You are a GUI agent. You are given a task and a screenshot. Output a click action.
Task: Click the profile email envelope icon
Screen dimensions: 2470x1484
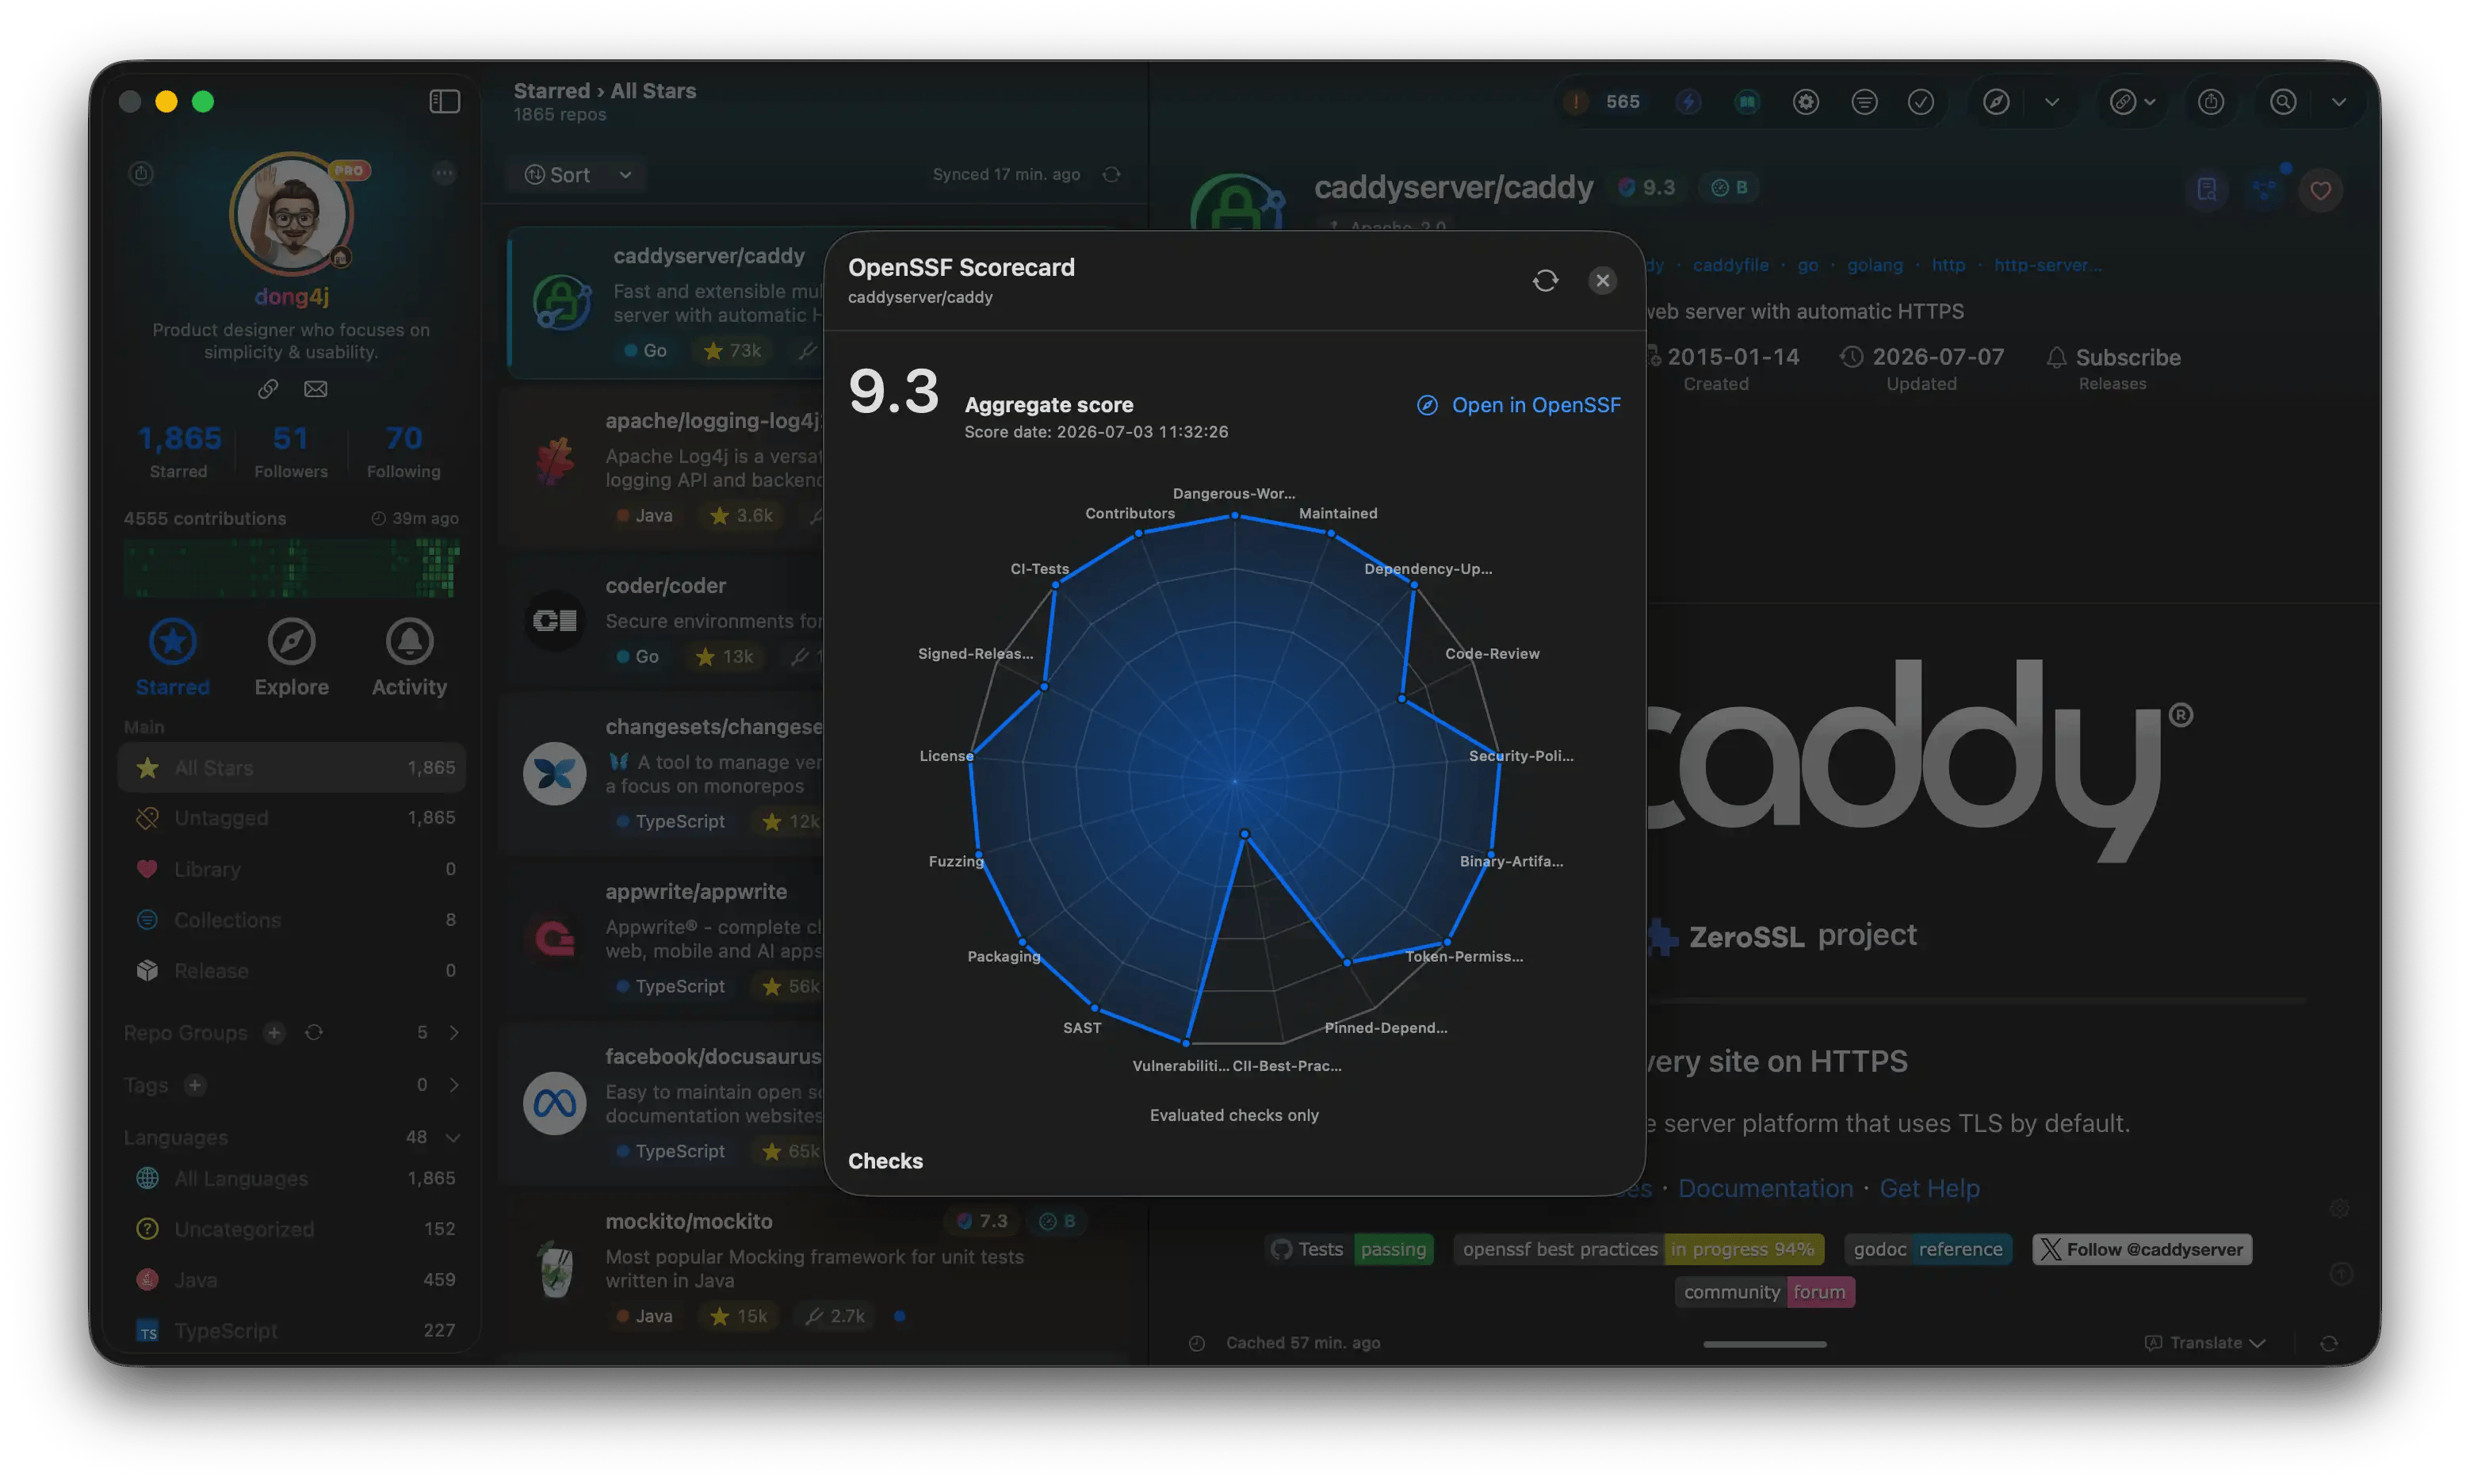(x=315, y=389)
